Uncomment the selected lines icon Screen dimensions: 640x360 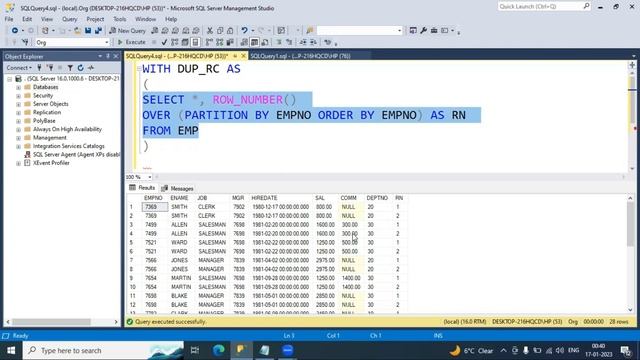pyautogui.click(x=289, y=42)
